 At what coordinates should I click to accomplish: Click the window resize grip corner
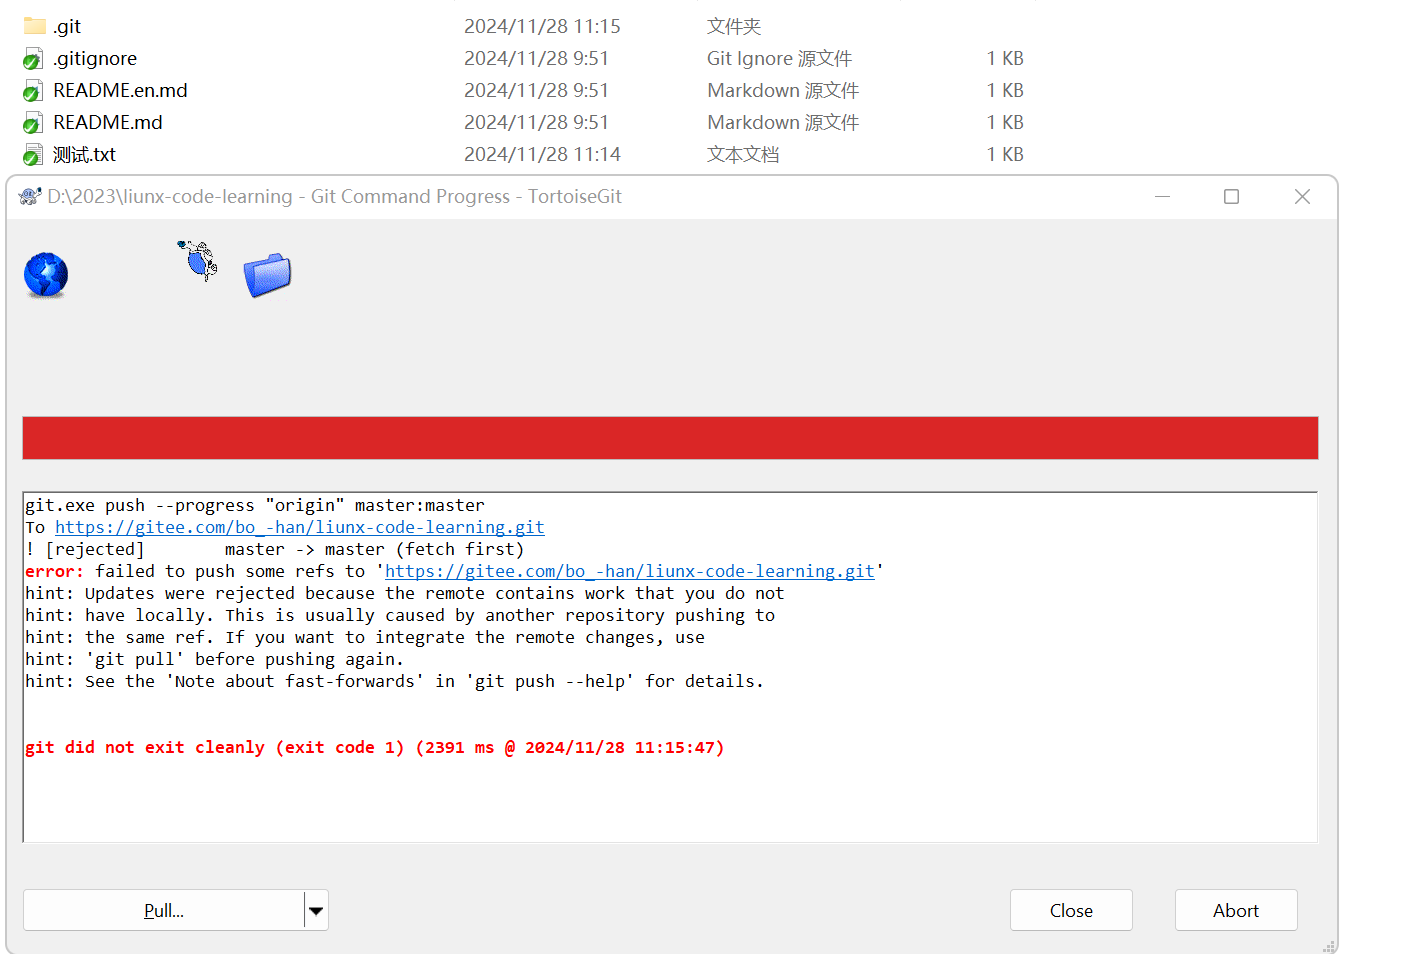(1329, 946)
